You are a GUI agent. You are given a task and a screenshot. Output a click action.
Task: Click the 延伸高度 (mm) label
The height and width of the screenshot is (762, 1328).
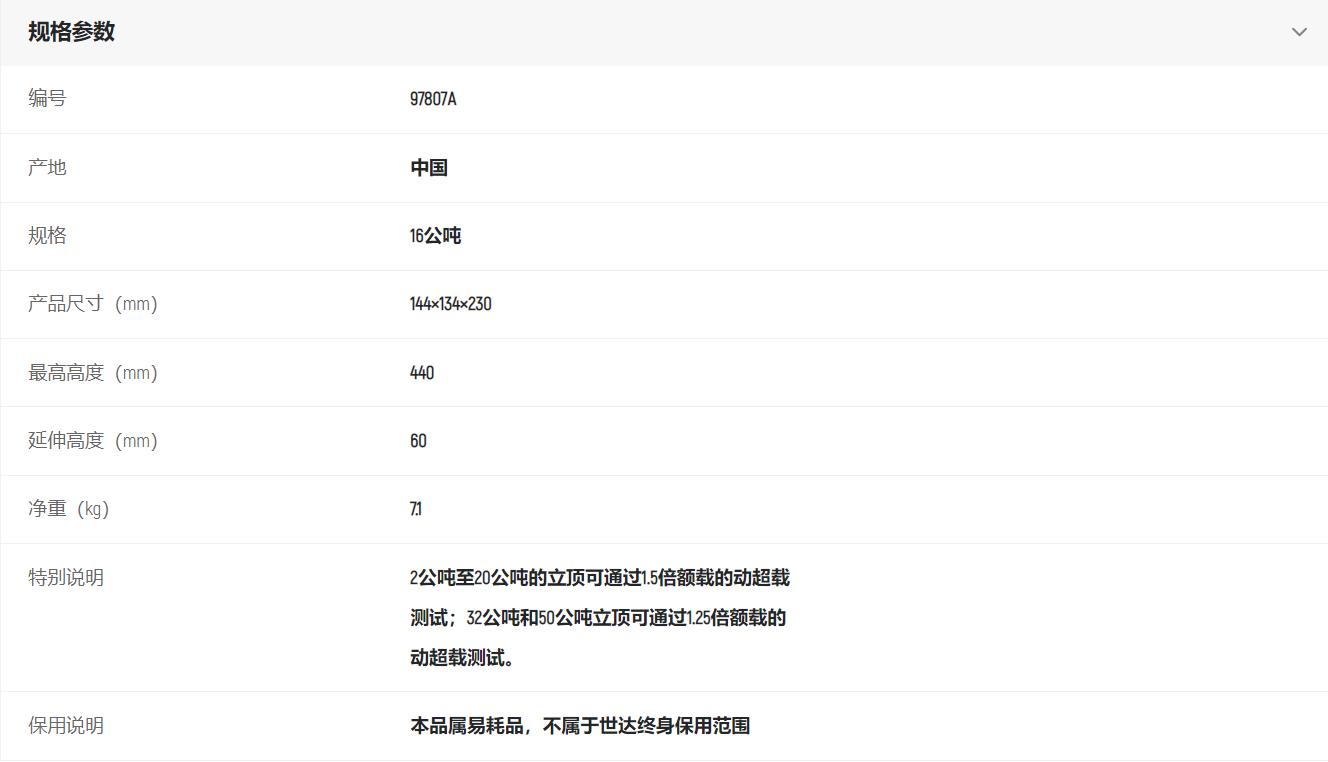93,441
